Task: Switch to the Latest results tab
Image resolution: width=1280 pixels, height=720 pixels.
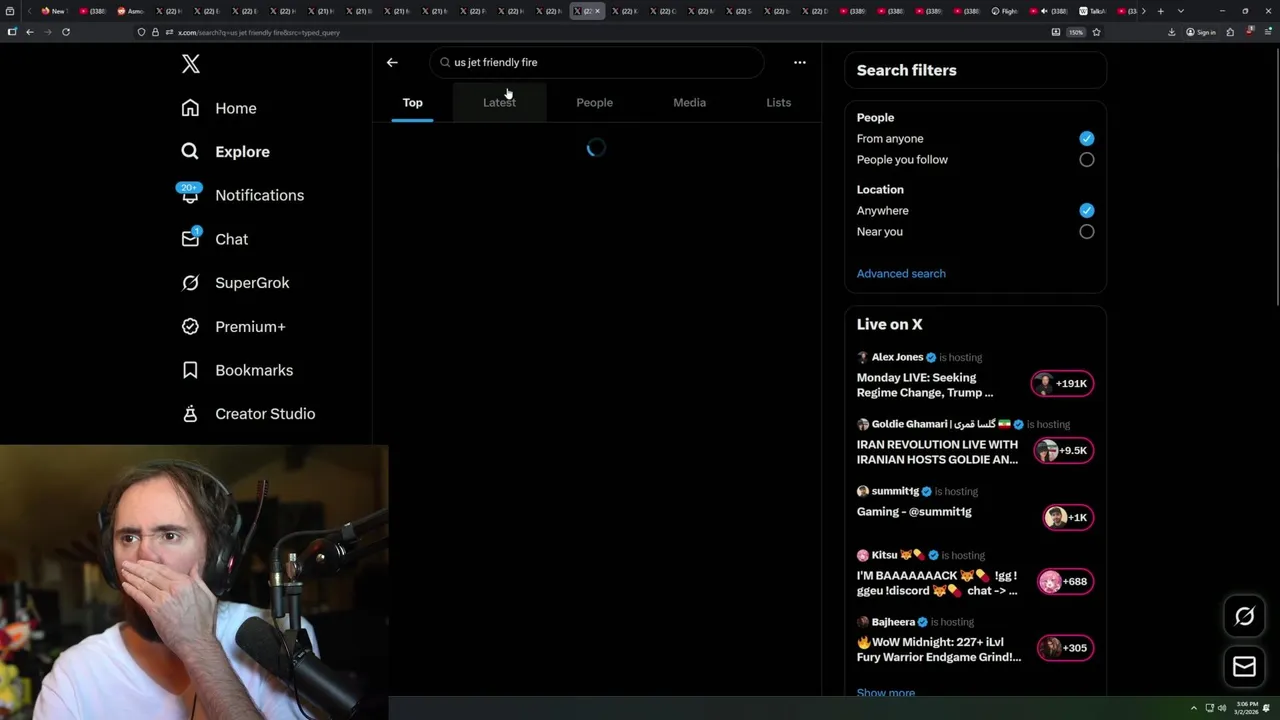Action: (499, 102)
